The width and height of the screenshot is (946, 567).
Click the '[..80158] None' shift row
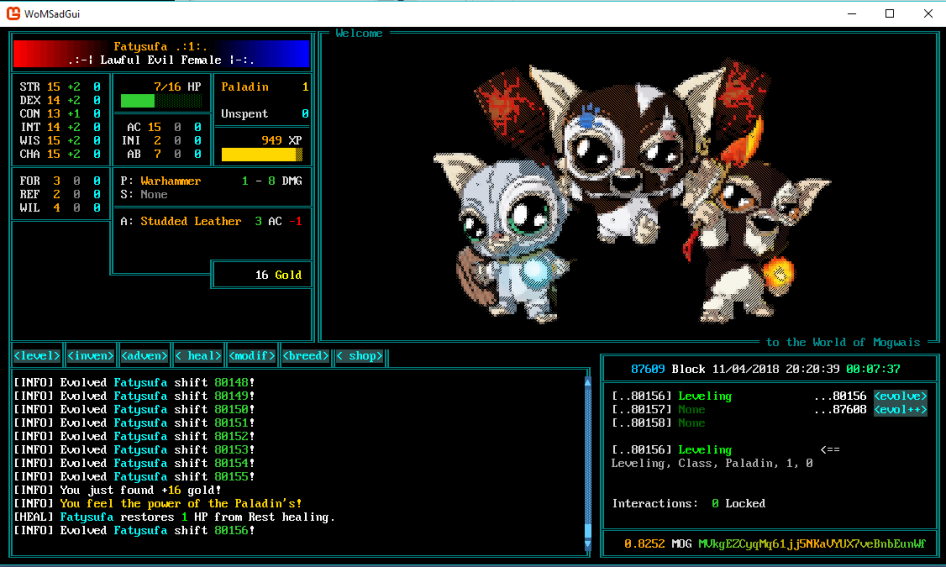point(658,423)
